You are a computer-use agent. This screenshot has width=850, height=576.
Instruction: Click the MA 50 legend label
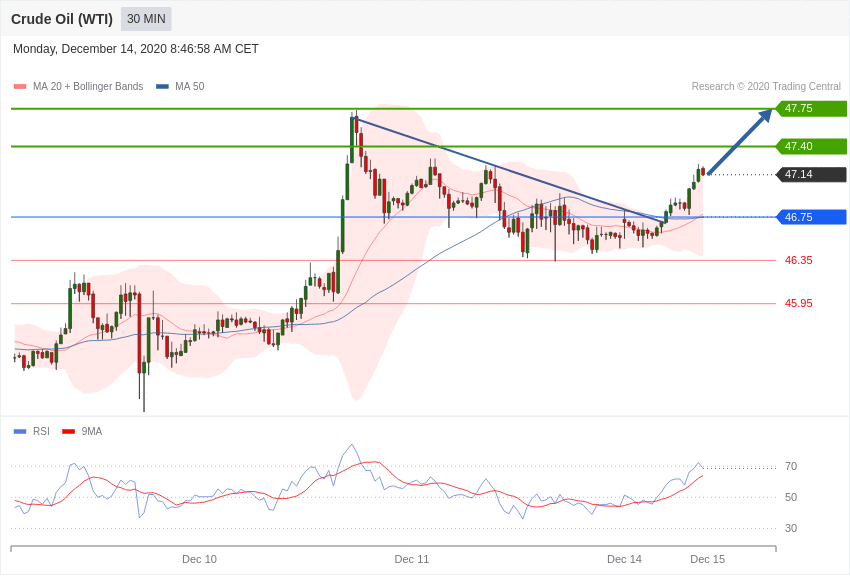click(x=190, y=87)
